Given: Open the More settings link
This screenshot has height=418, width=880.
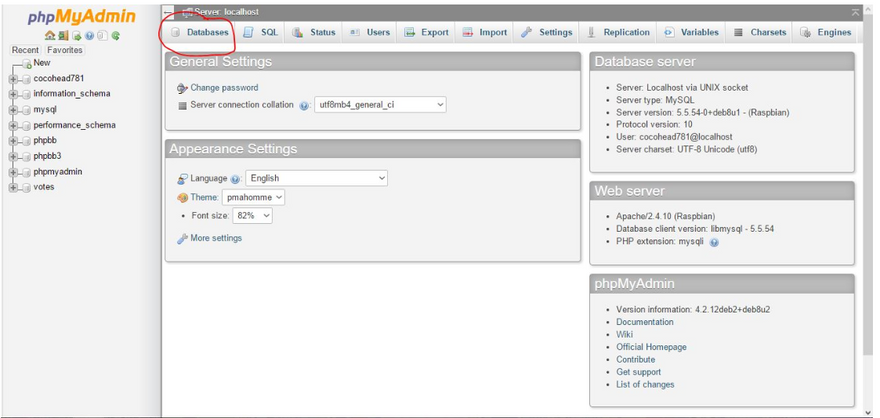Looking at the screenshot, I should pos(215,238).
